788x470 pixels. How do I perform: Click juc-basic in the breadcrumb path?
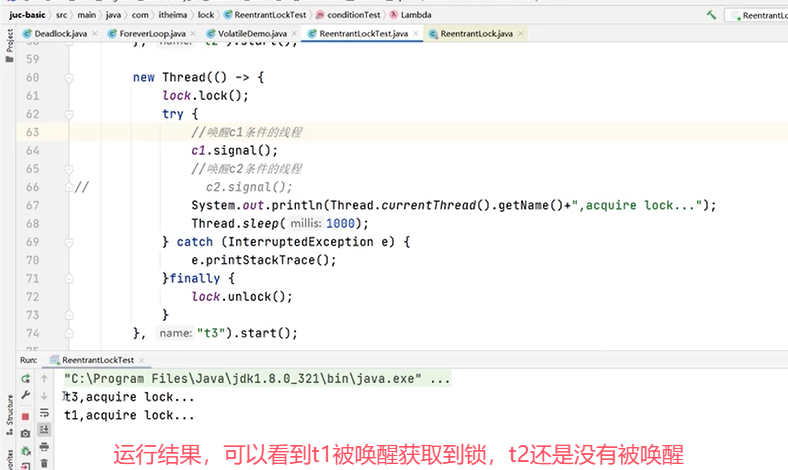coord(27,15)
